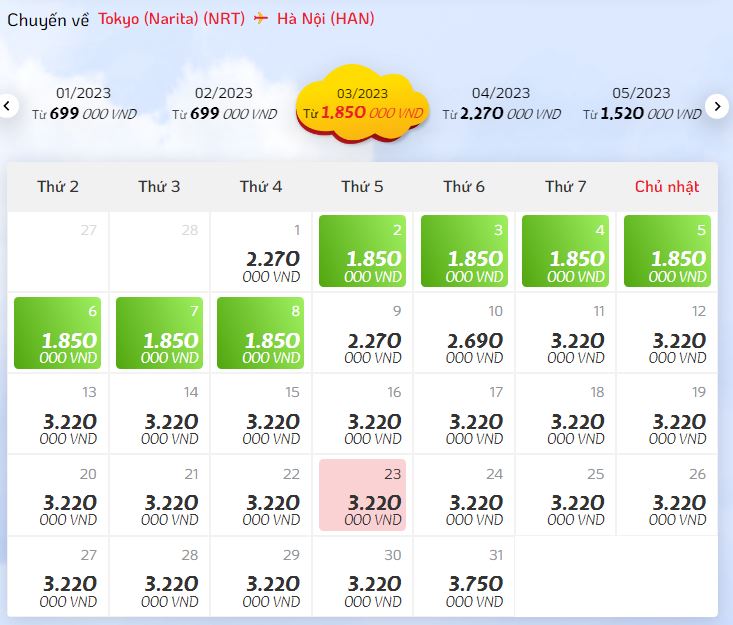
Task: Click the Thứ 7 column header
Action: point(566,187)
